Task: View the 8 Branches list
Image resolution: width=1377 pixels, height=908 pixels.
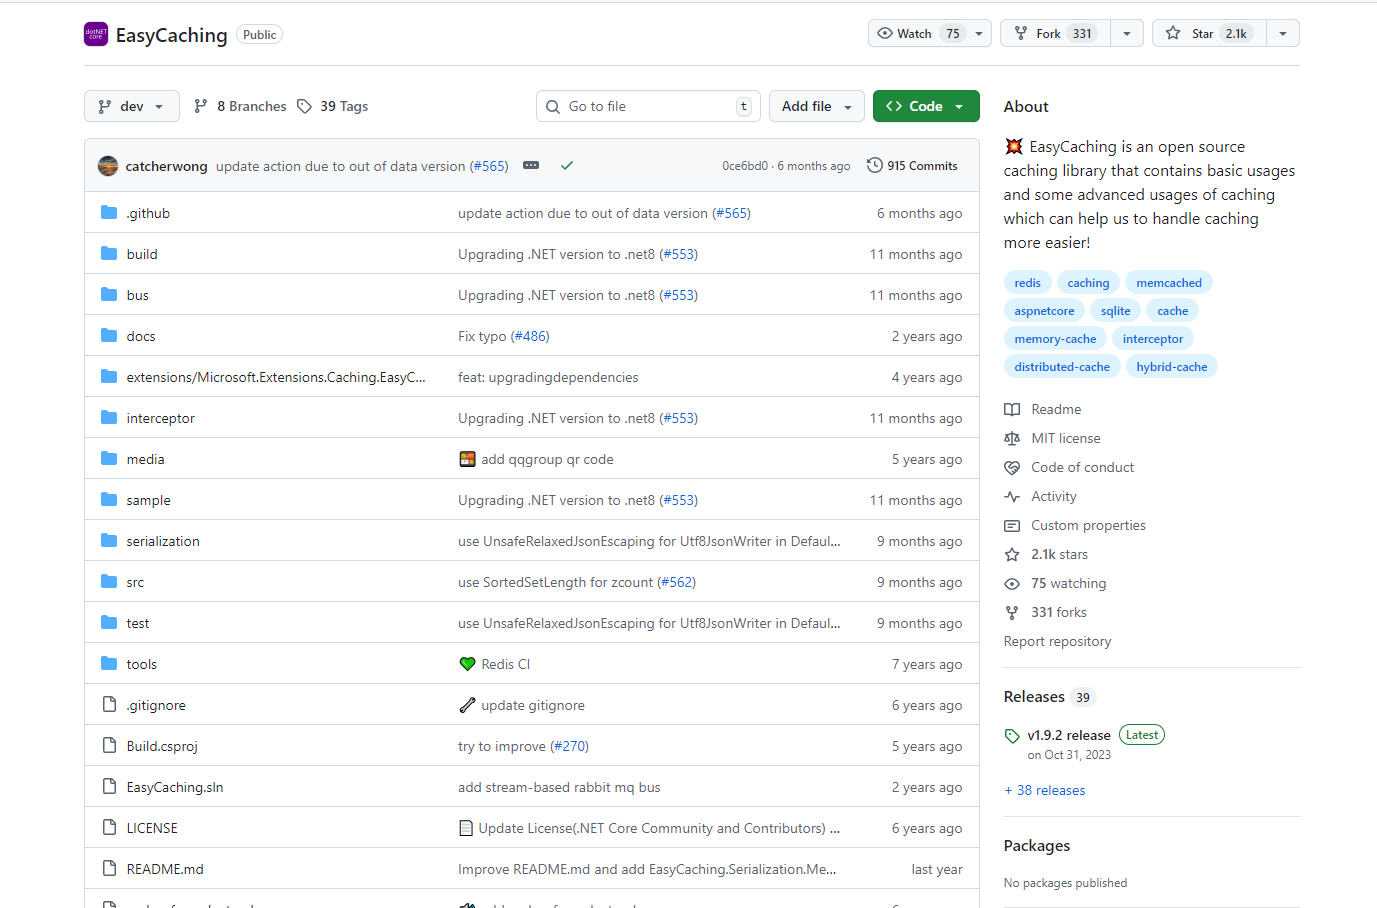Action: coord(240,106)
